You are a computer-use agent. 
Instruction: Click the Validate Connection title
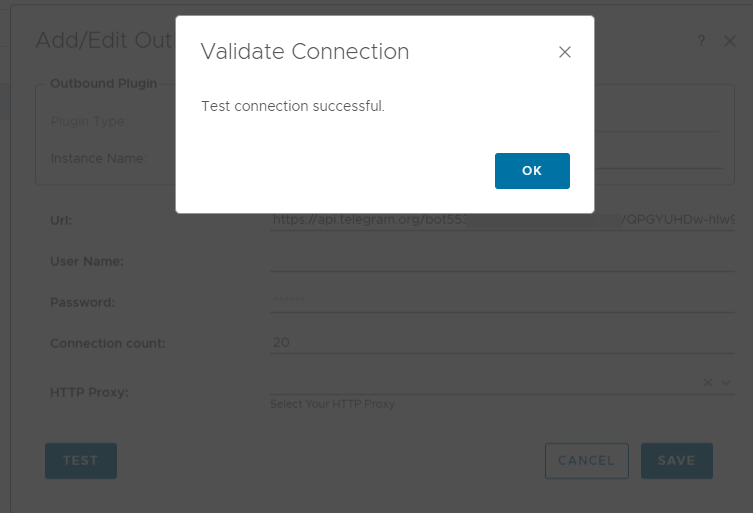point(305,52)
